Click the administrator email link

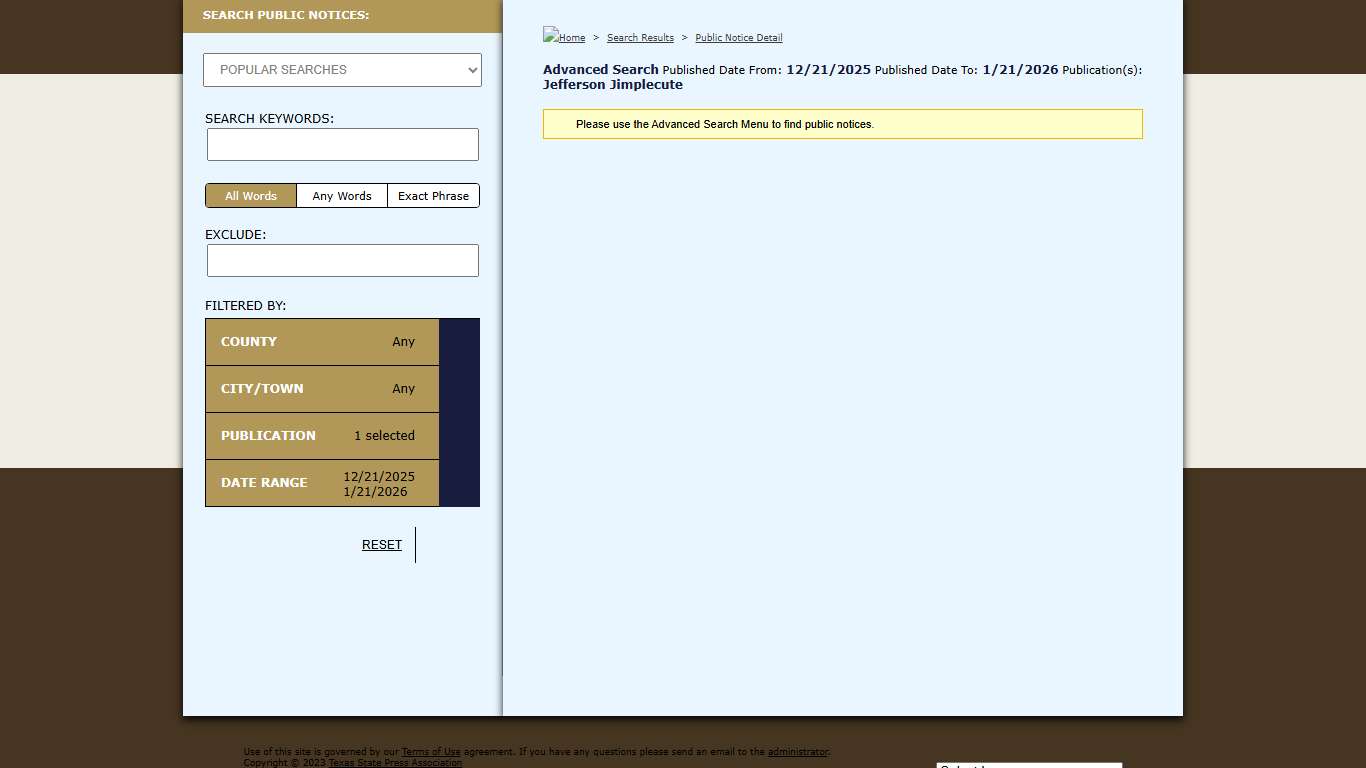798,752
